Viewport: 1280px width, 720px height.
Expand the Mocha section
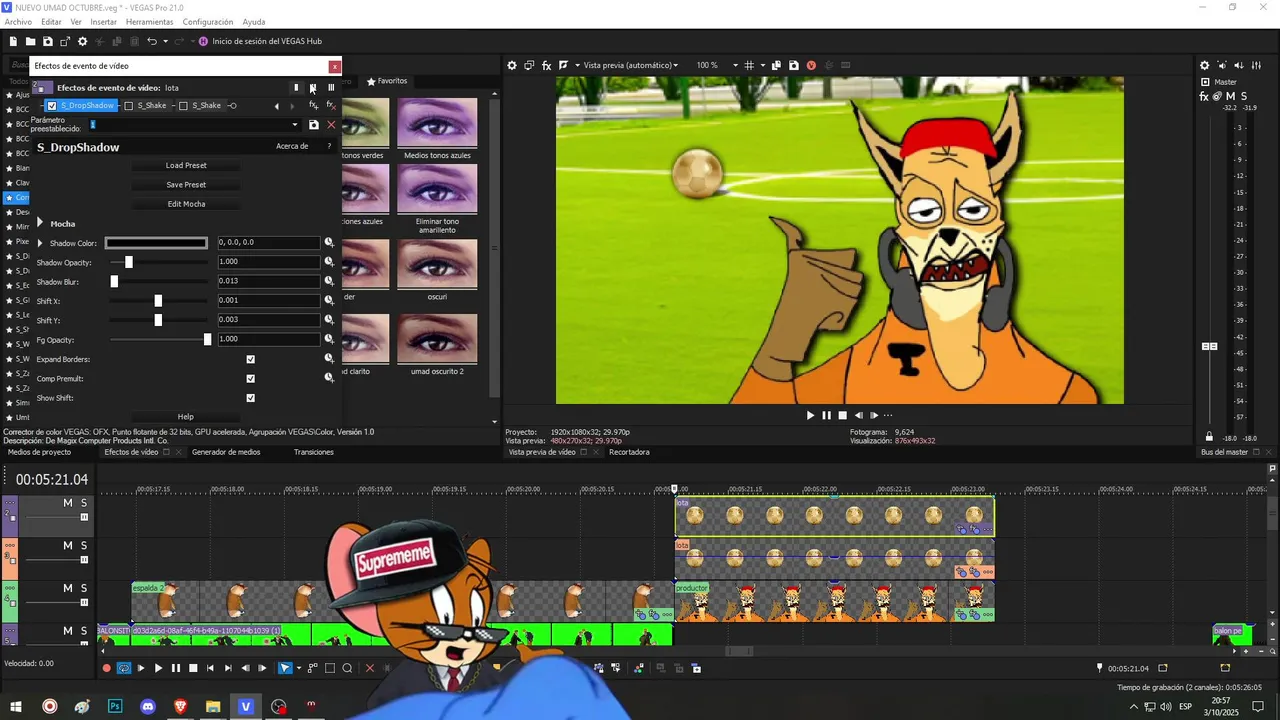click(41, 223)
